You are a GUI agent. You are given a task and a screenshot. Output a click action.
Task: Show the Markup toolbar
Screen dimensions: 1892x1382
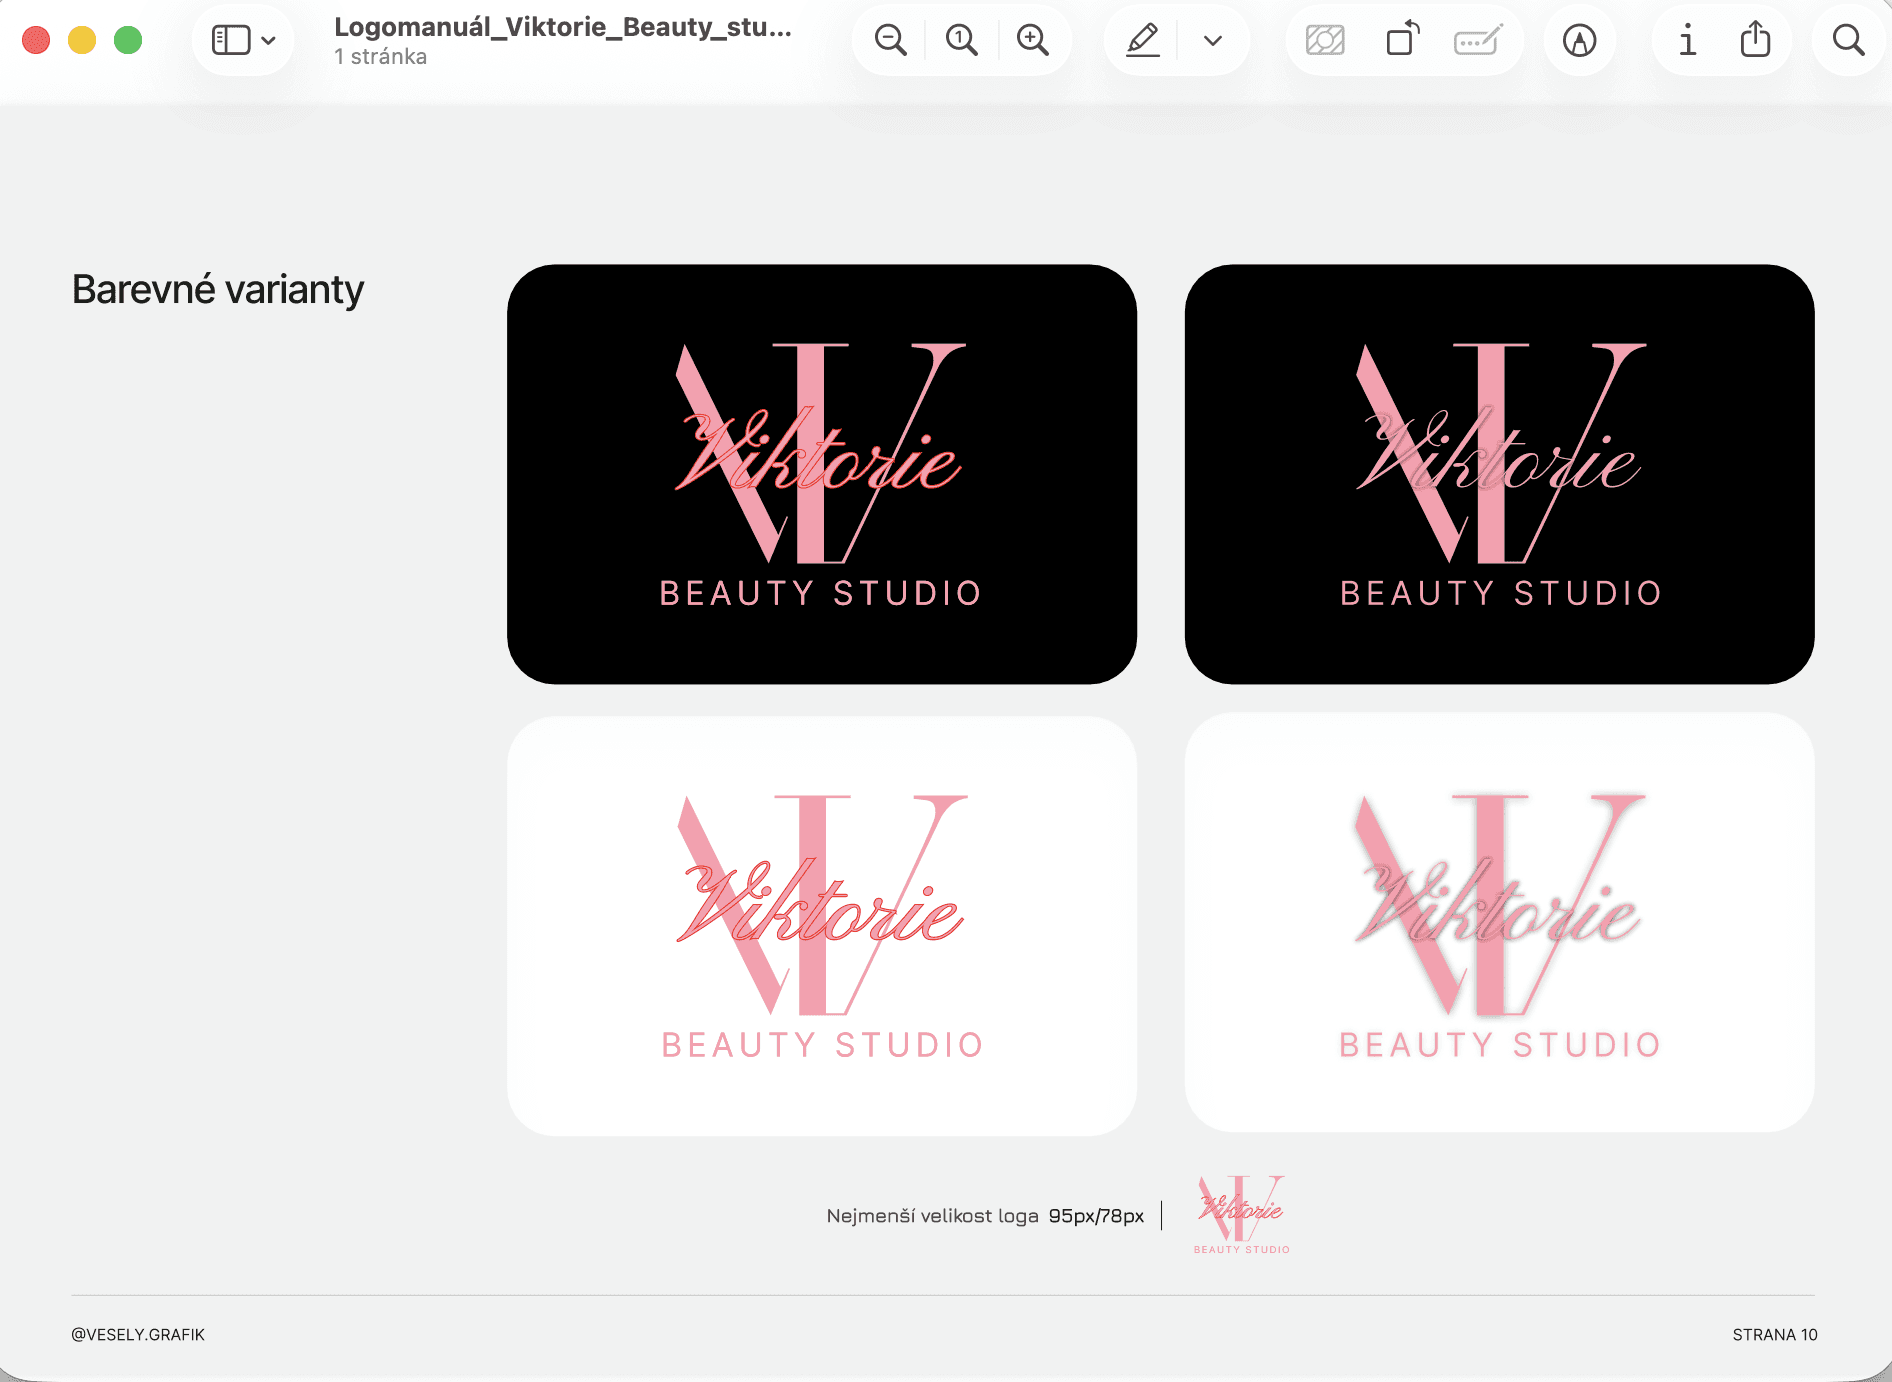pyautogui.click(x=1580, y=41)
